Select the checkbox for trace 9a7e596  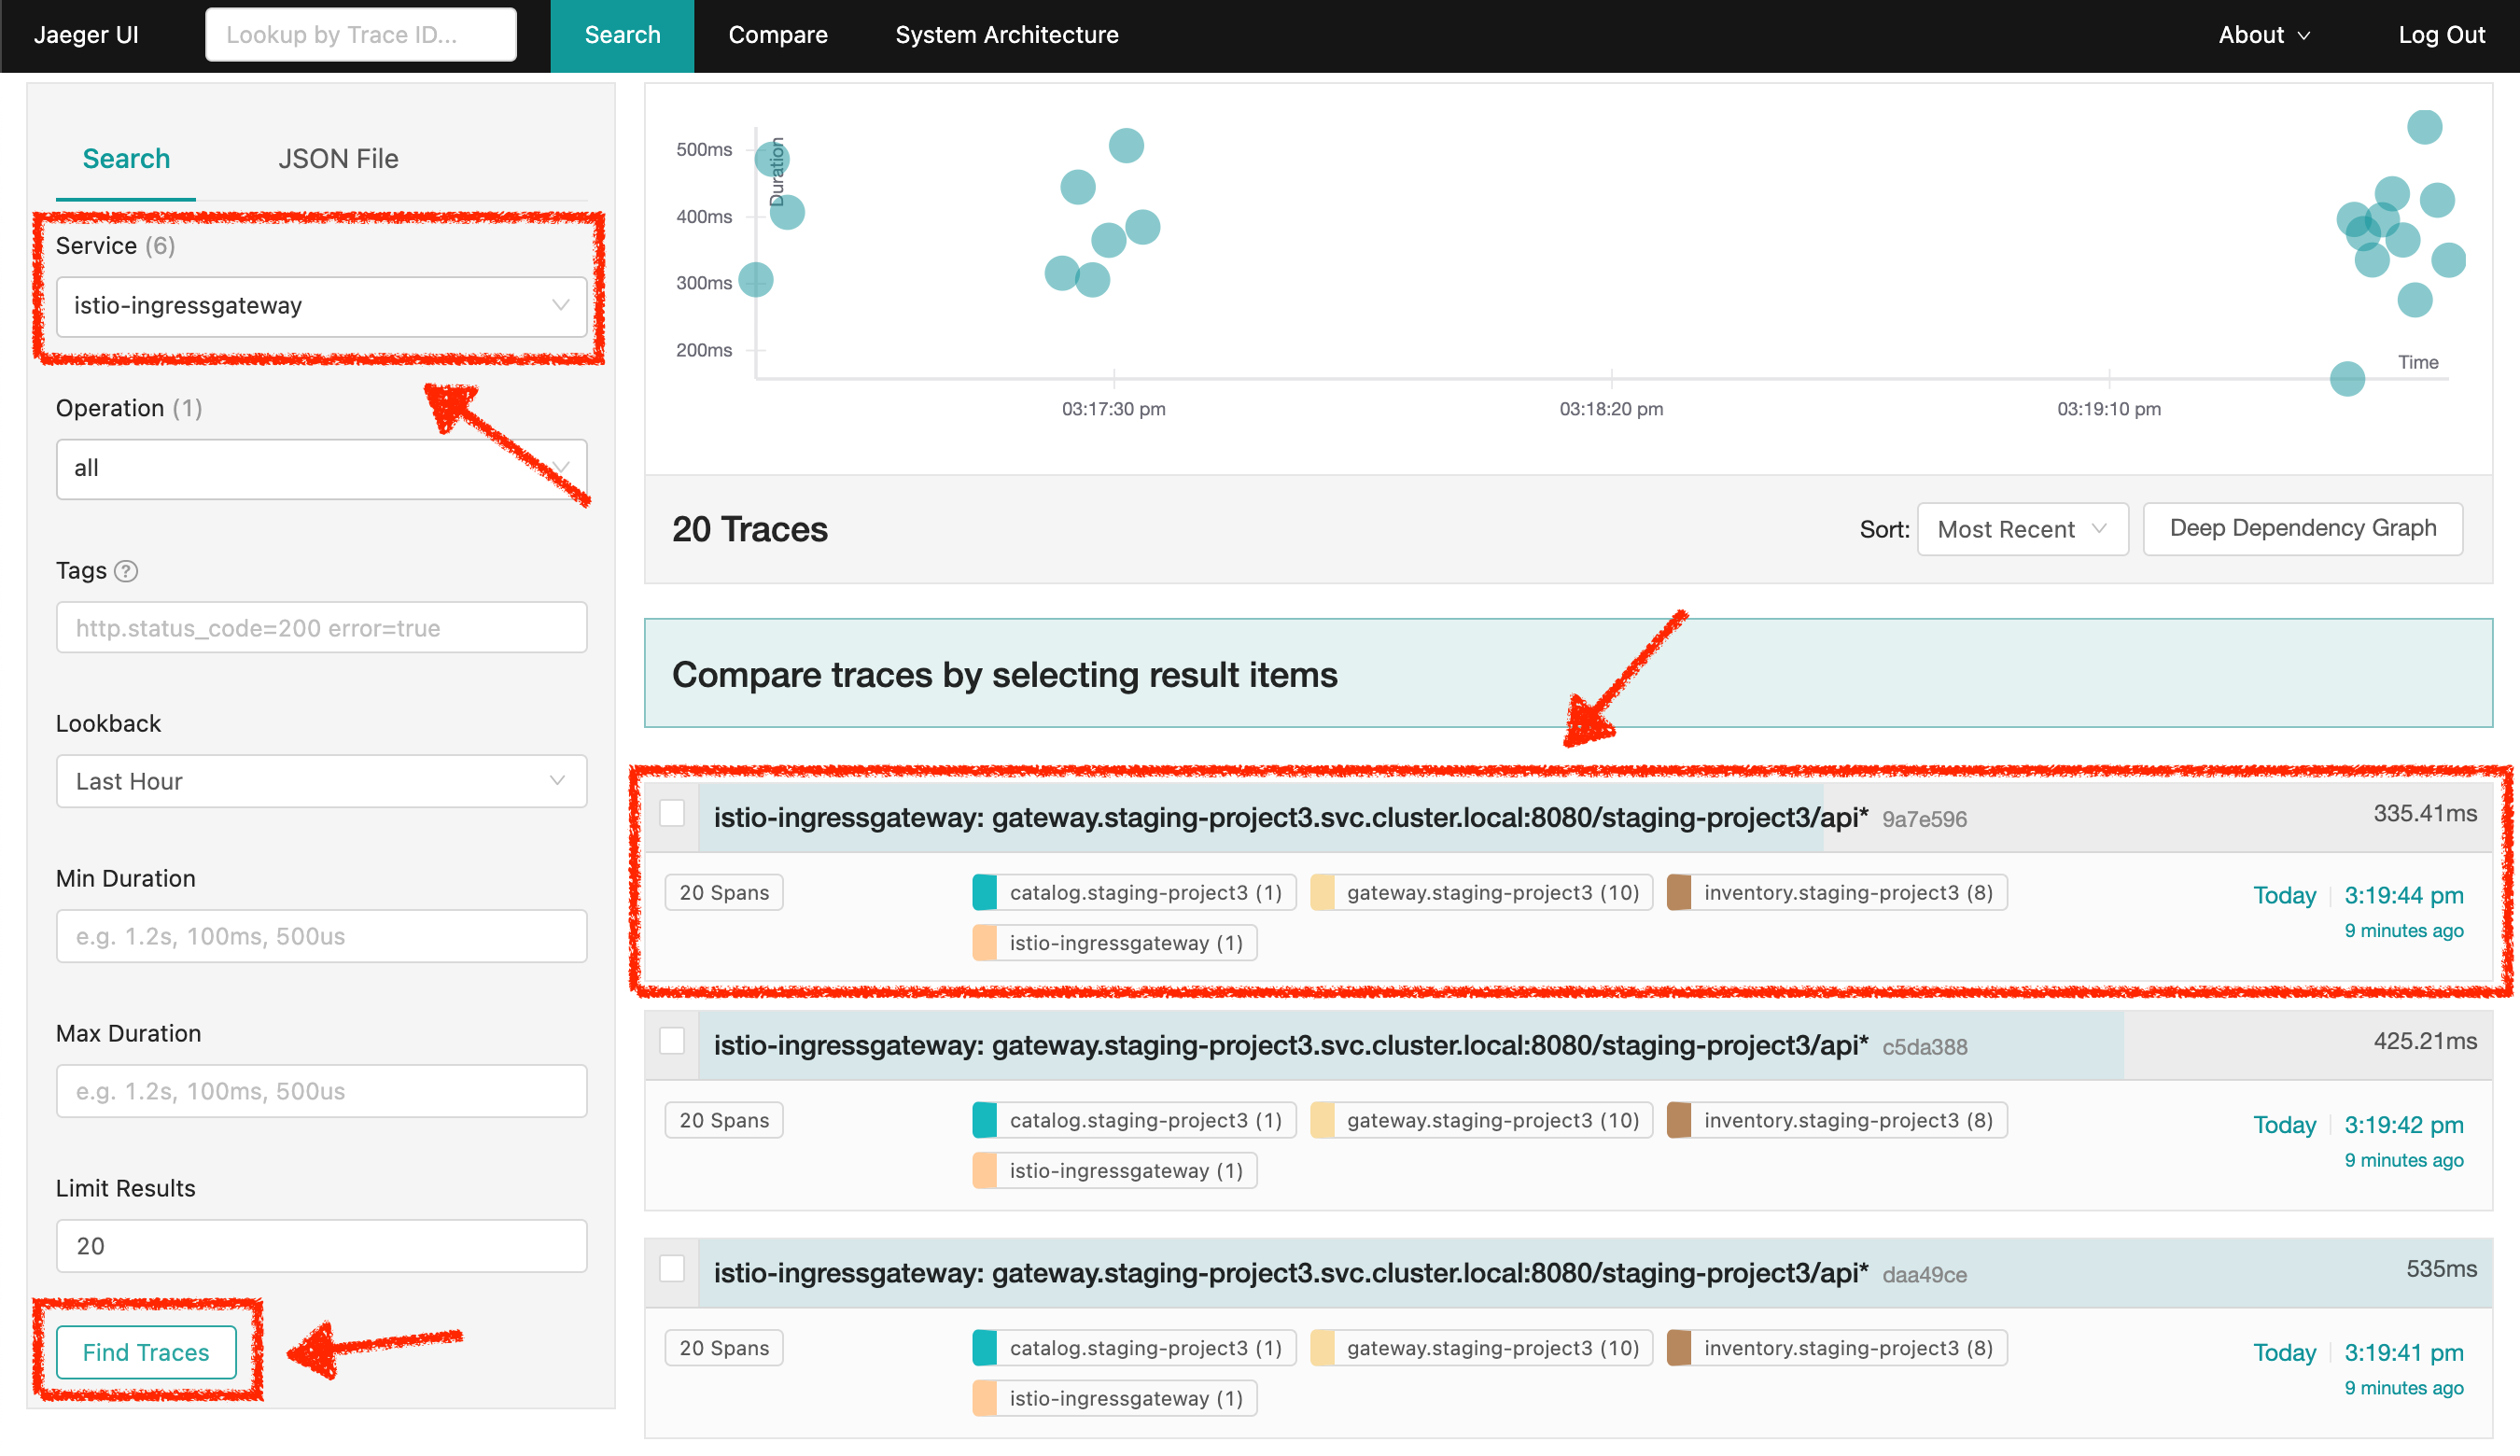pos(672,814)
